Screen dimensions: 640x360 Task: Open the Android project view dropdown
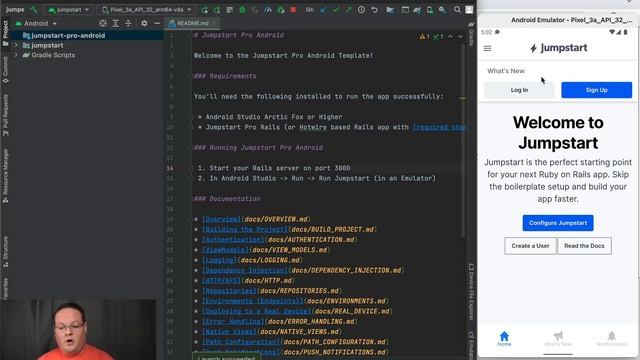(x=36, y=24)
